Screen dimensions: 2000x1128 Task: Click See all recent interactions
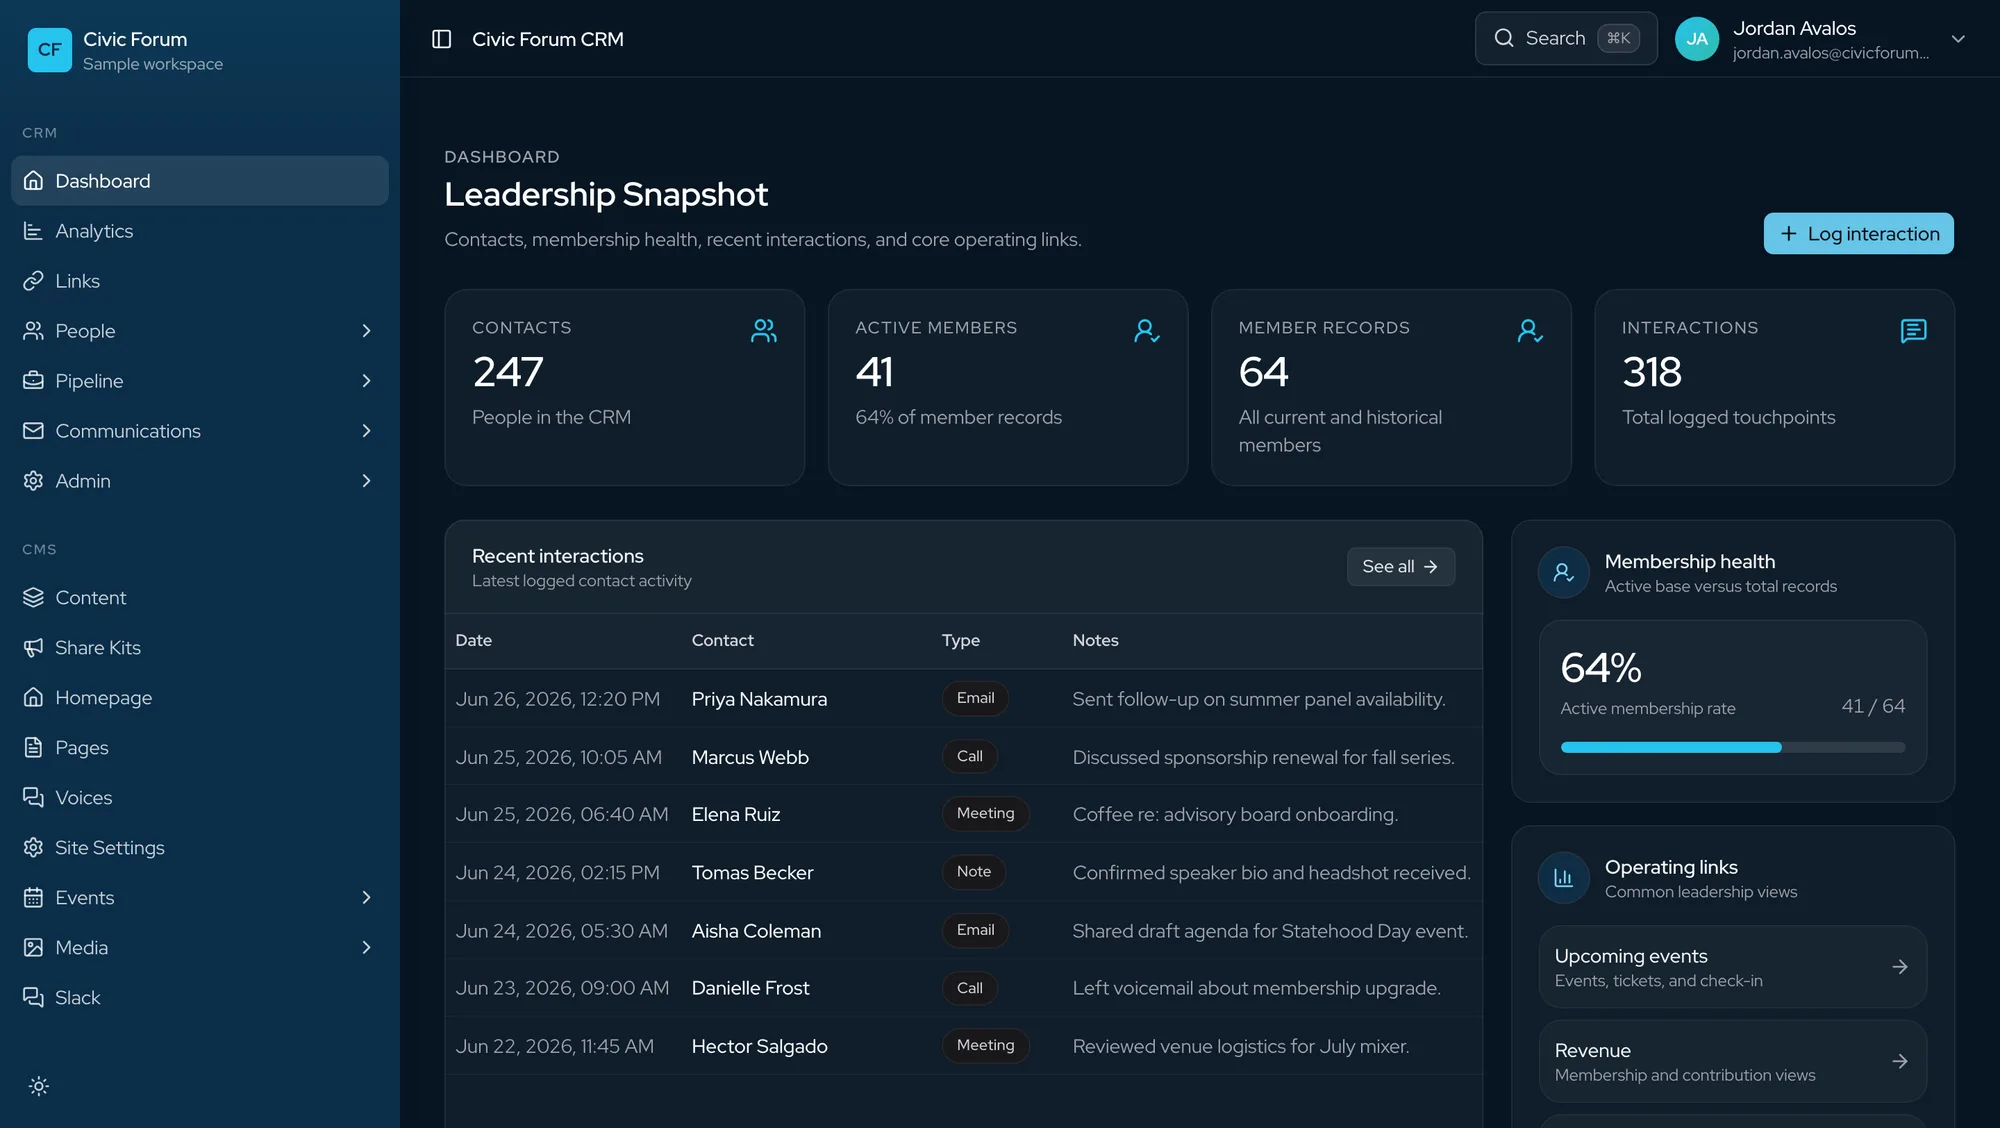click(x=1400, y=567)
